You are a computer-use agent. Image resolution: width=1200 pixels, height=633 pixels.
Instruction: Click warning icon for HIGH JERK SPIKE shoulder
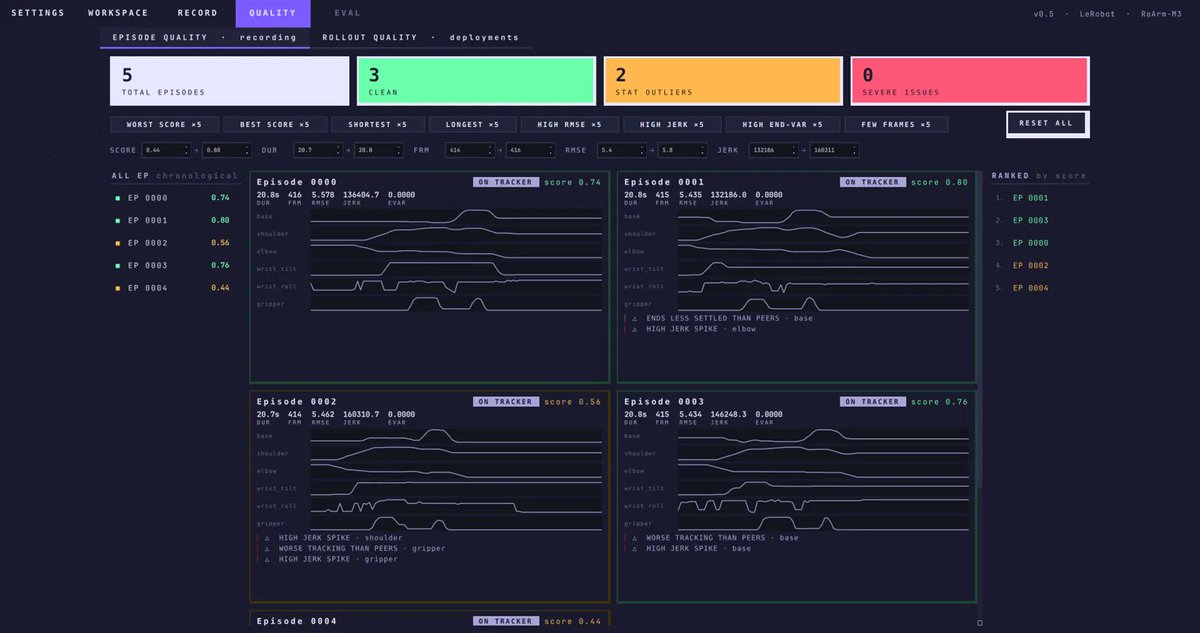click(x=267, y=537)
